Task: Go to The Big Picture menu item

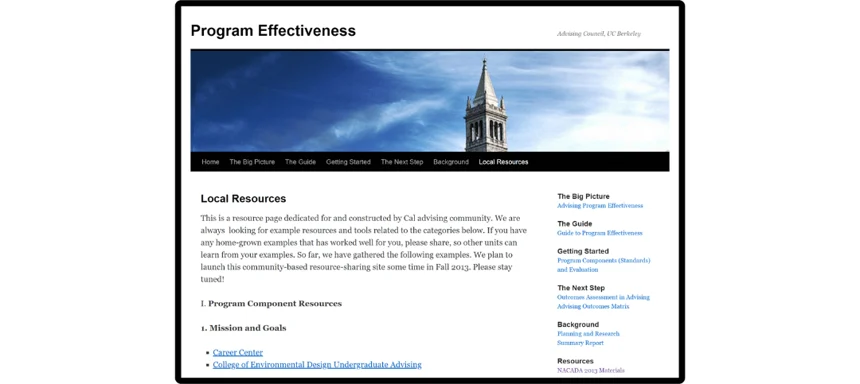Action: pyautogui.click(x=252, y=162)
